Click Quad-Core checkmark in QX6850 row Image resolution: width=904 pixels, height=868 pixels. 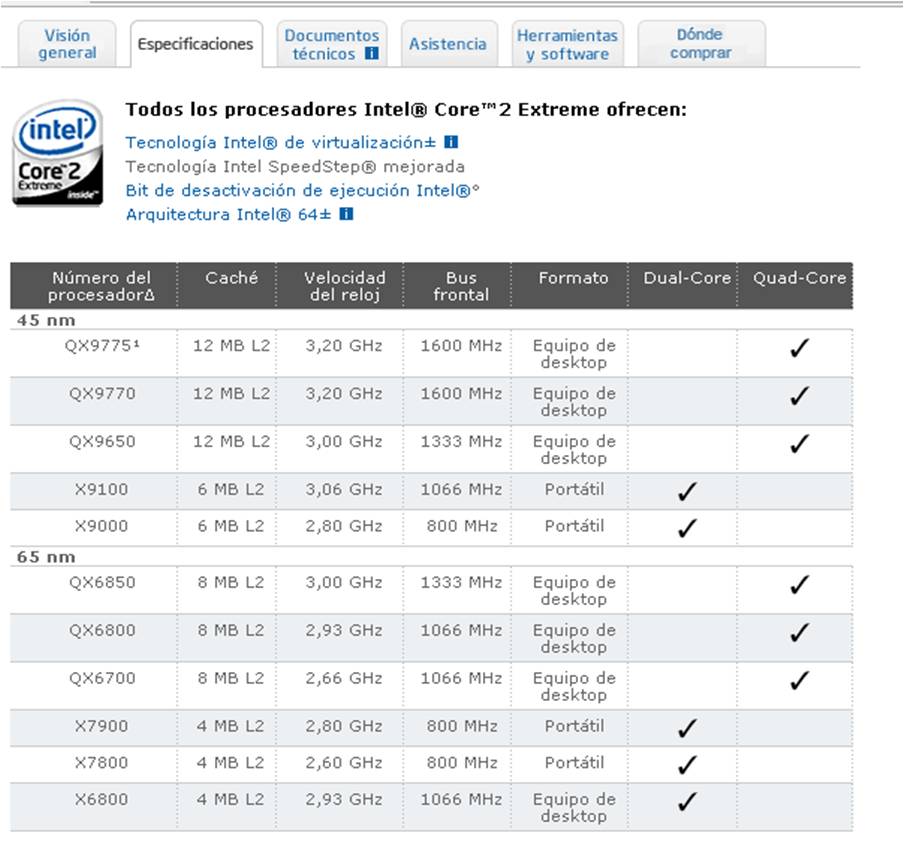tap(800, 584)
